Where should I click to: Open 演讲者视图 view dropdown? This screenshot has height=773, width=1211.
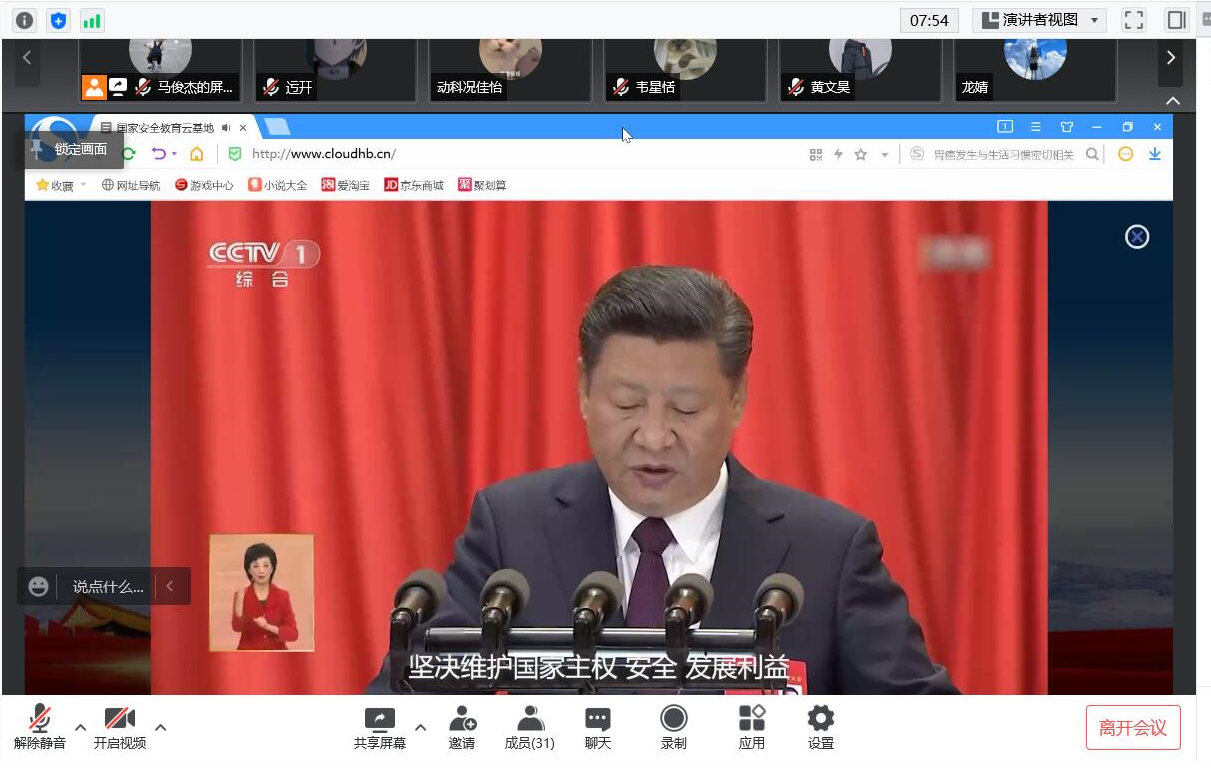pyautogui.click(x=1039, y=20)
